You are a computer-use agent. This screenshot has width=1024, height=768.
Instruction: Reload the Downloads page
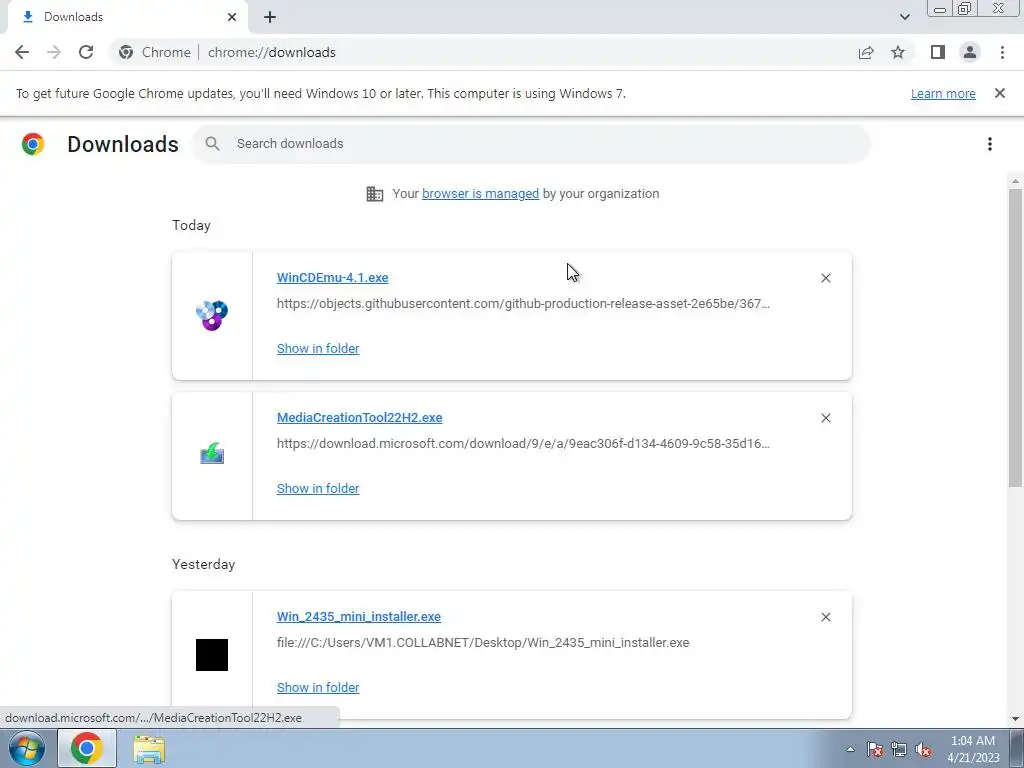[x=86, y=52]
